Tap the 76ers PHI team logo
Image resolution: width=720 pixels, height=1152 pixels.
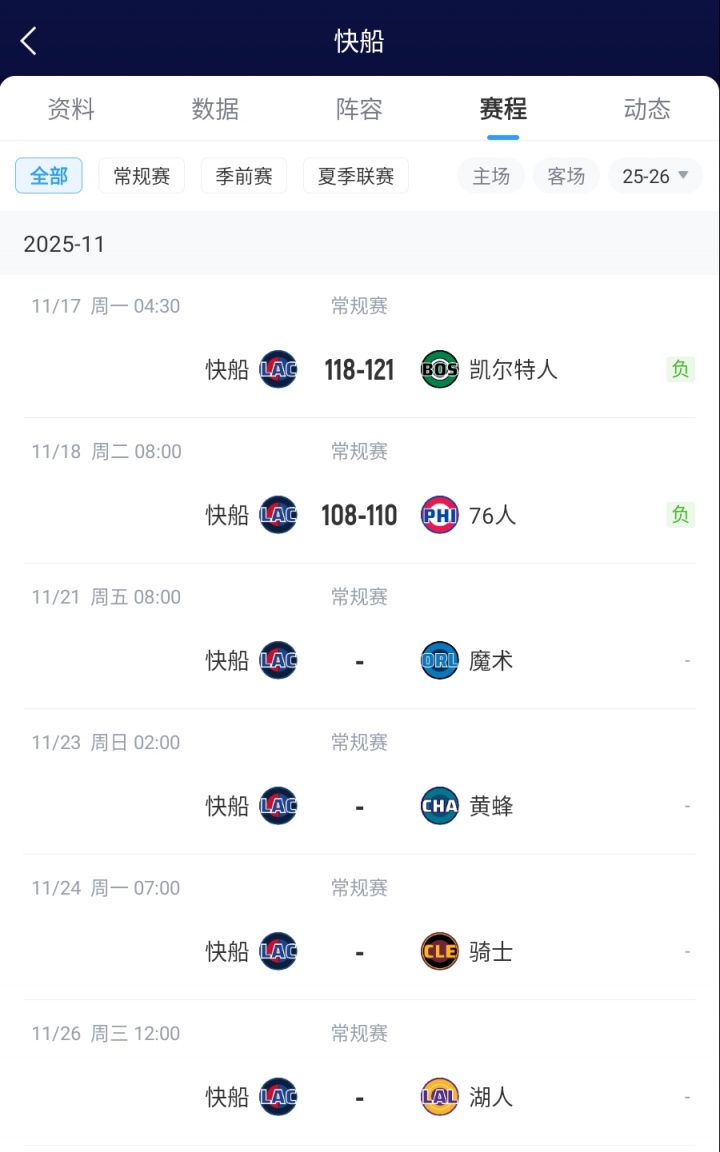point(440,515)
